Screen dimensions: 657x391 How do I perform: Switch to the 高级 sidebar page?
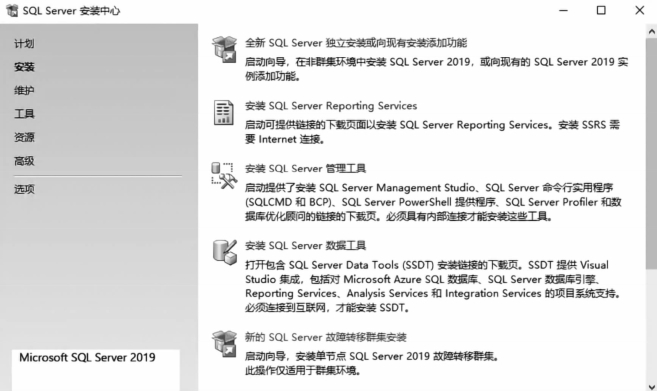[24, 161]
